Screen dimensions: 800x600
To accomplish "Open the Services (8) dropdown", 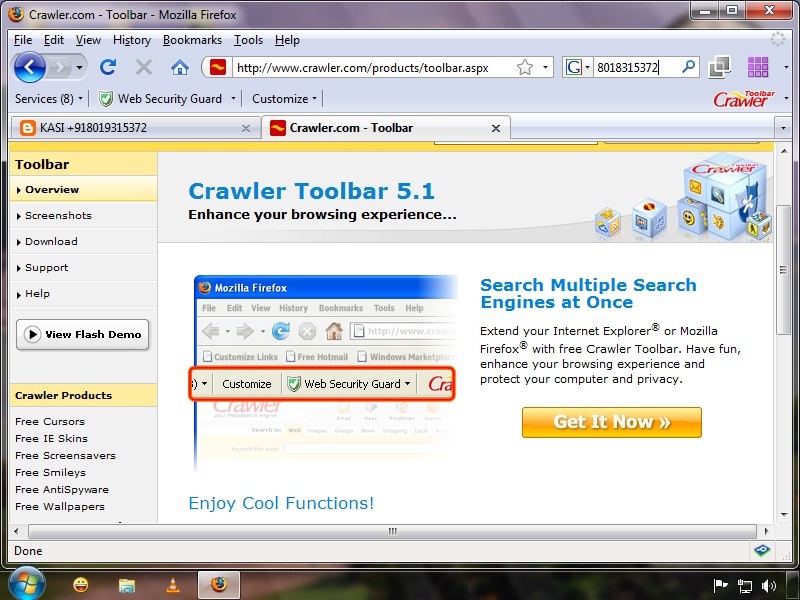I will pyautogui.click(x=48, y=98).
